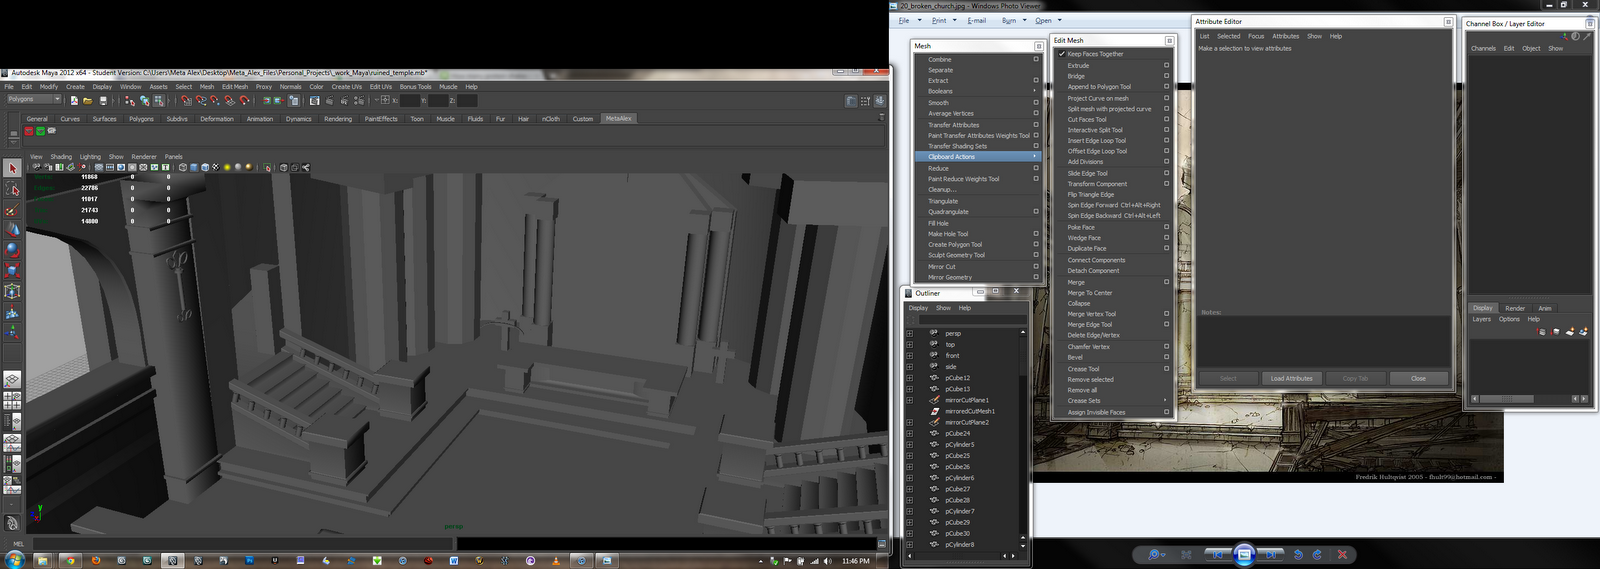Open the script editor icon beside command line
This screenshot has width=1600, height=569.
pyautogui.click(x=882, y=544)
